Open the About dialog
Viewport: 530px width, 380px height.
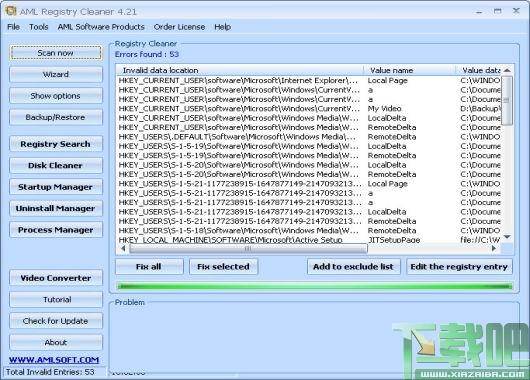[56, 342]
